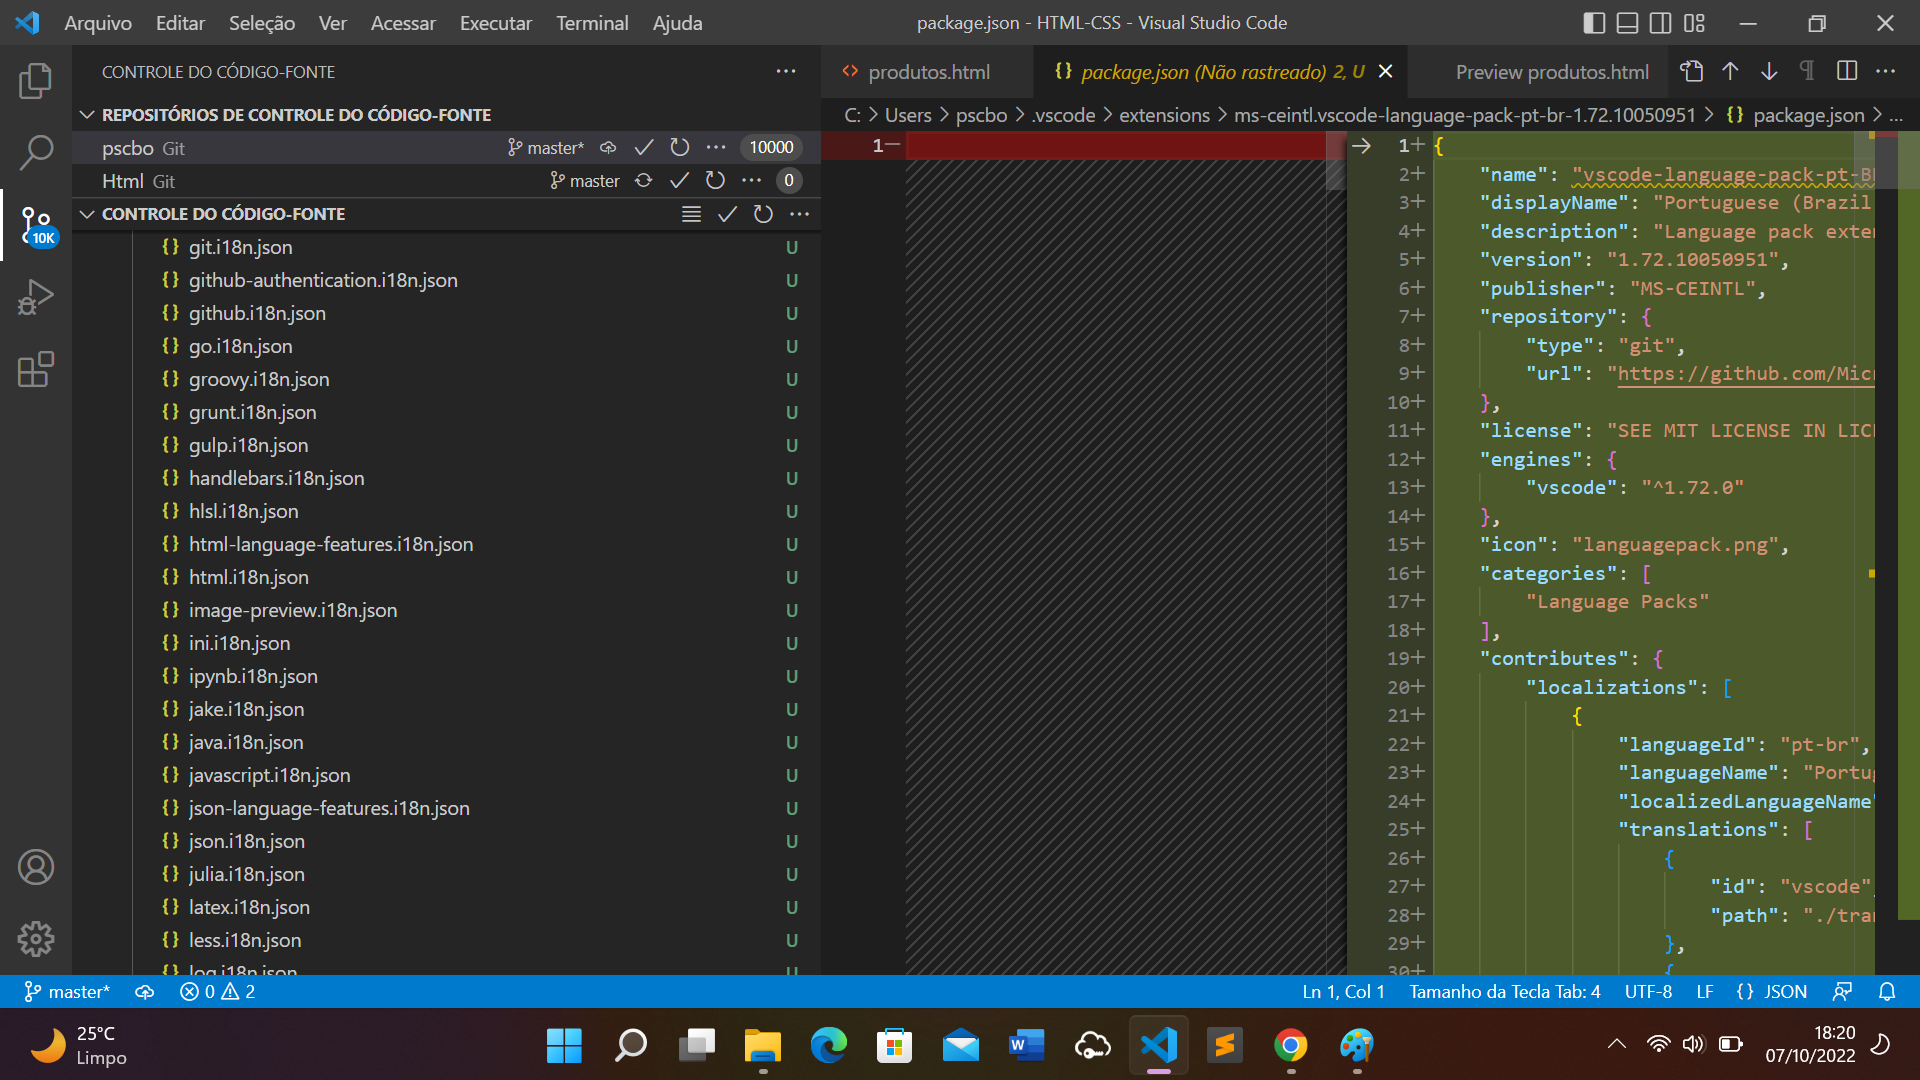Switch Html repository branch master
Image resolution: width=1920 pixels, height=1080 pixels.
[x=585, y=180]
